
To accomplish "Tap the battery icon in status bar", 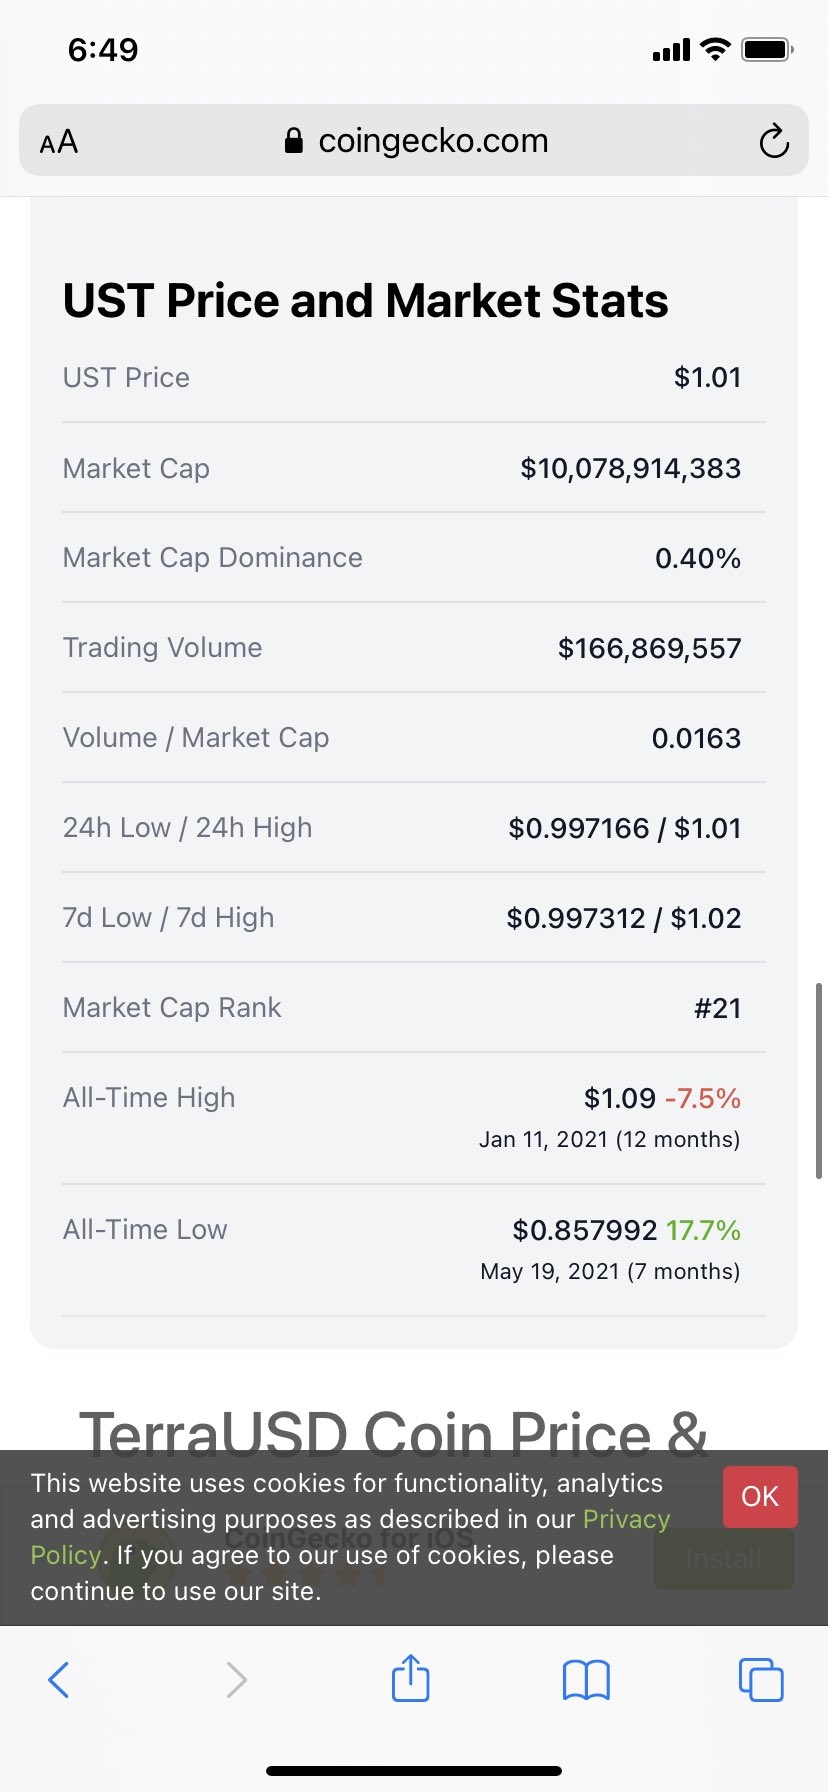I will pos(767,50).
